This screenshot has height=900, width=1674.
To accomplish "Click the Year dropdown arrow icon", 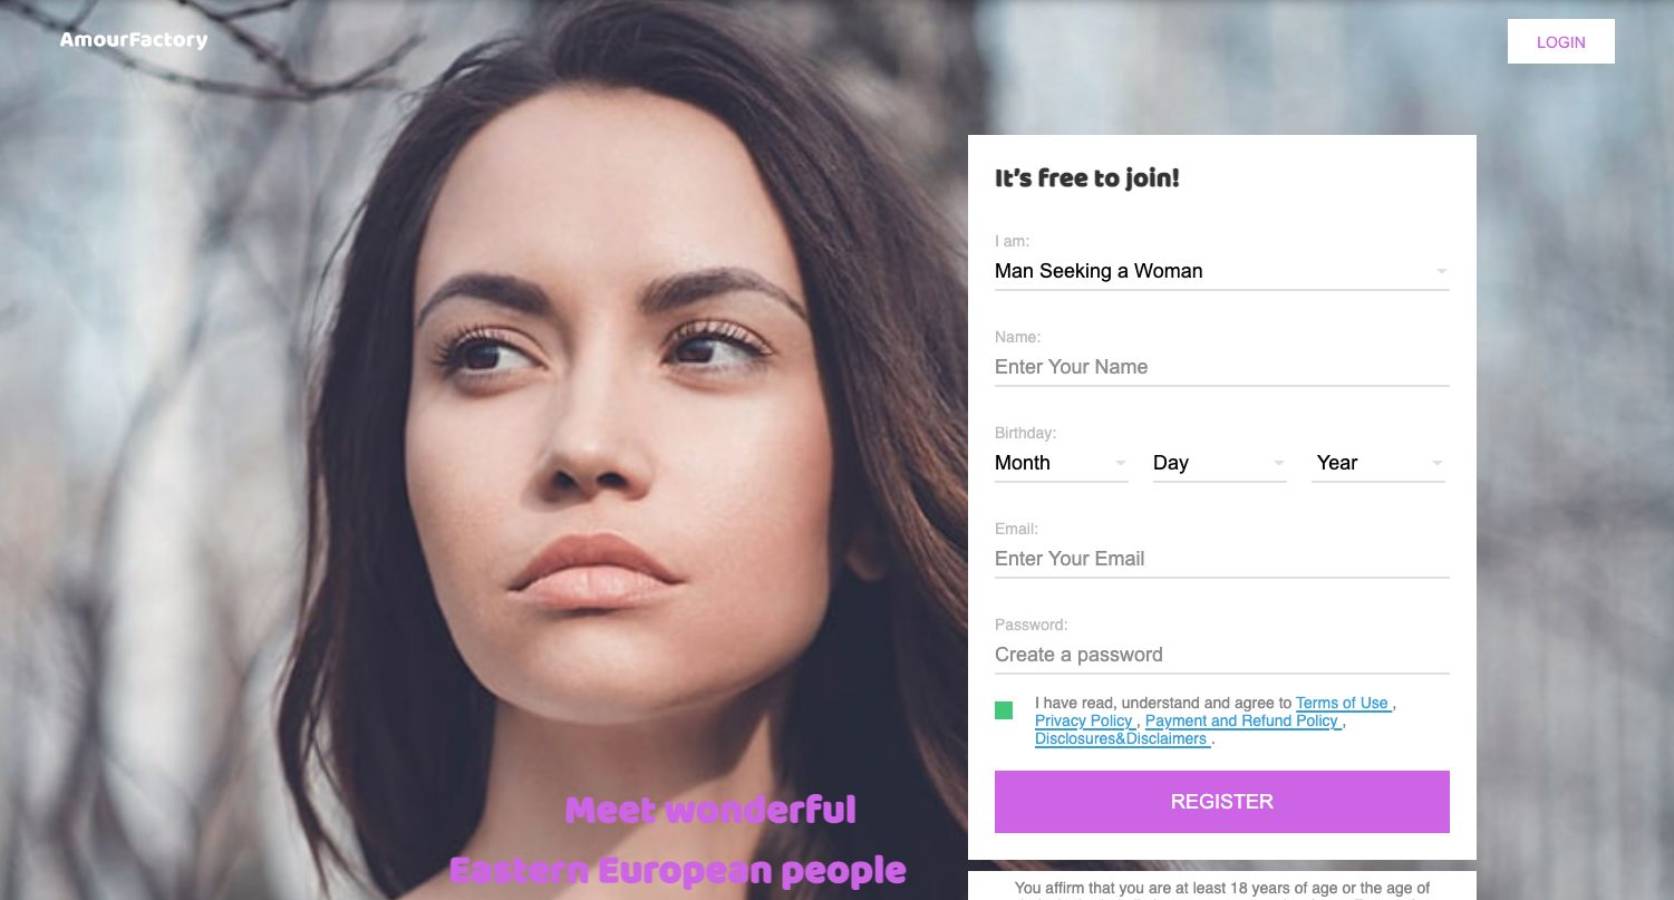I will [x=1437, y=463].
